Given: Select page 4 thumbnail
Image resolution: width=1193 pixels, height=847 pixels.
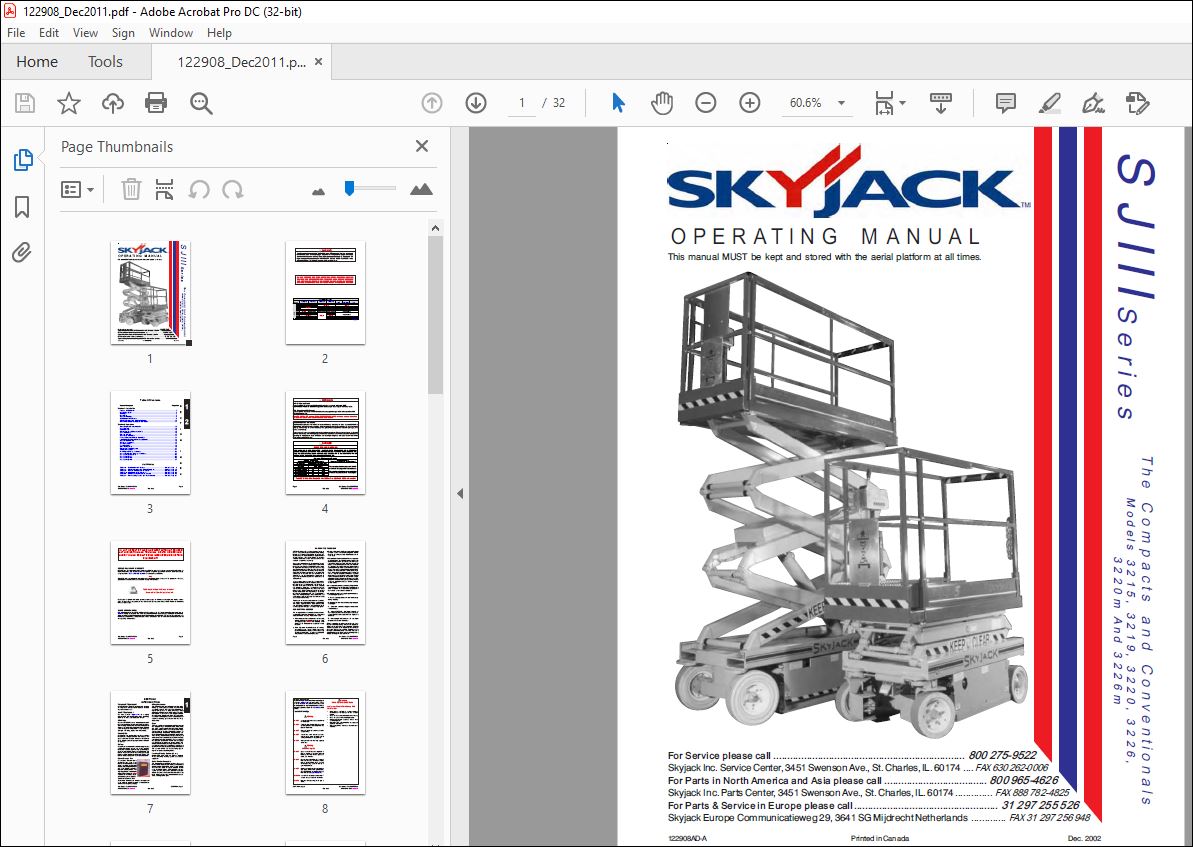Looking at the screenshot, I should tap(326, 443).
